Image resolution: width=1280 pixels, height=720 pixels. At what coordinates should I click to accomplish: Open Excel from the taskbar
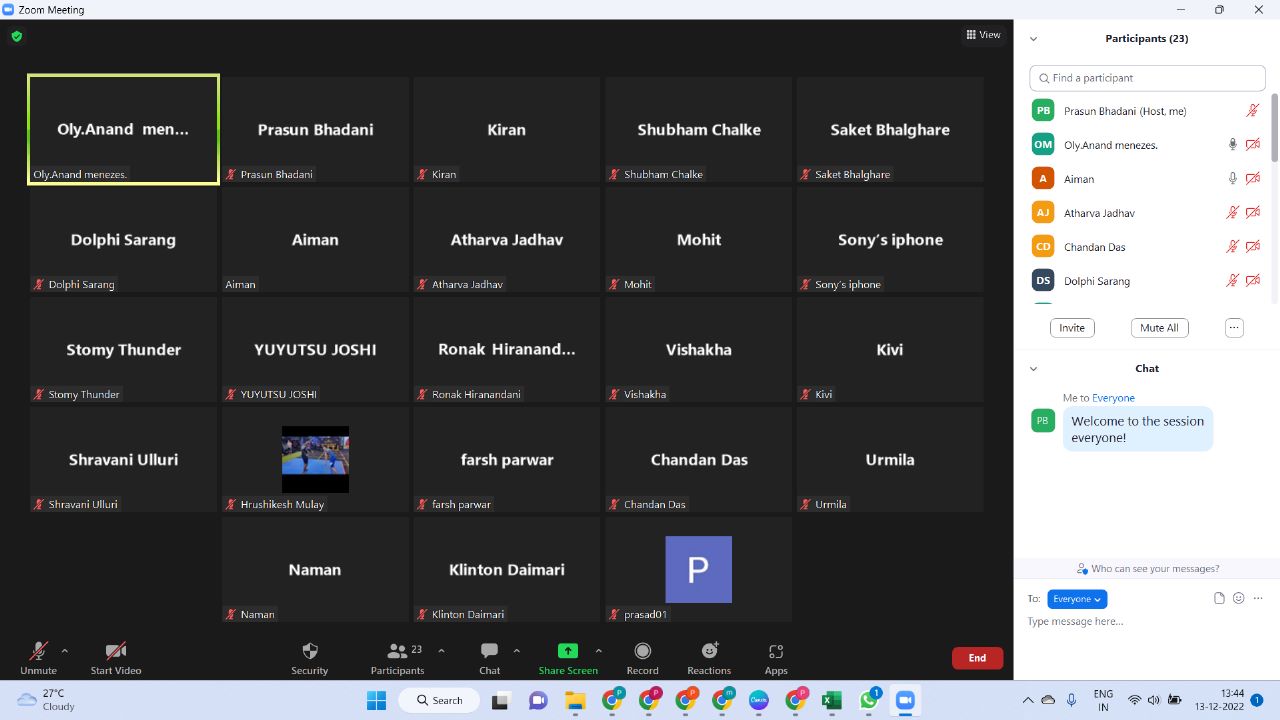tap(831, 701)
